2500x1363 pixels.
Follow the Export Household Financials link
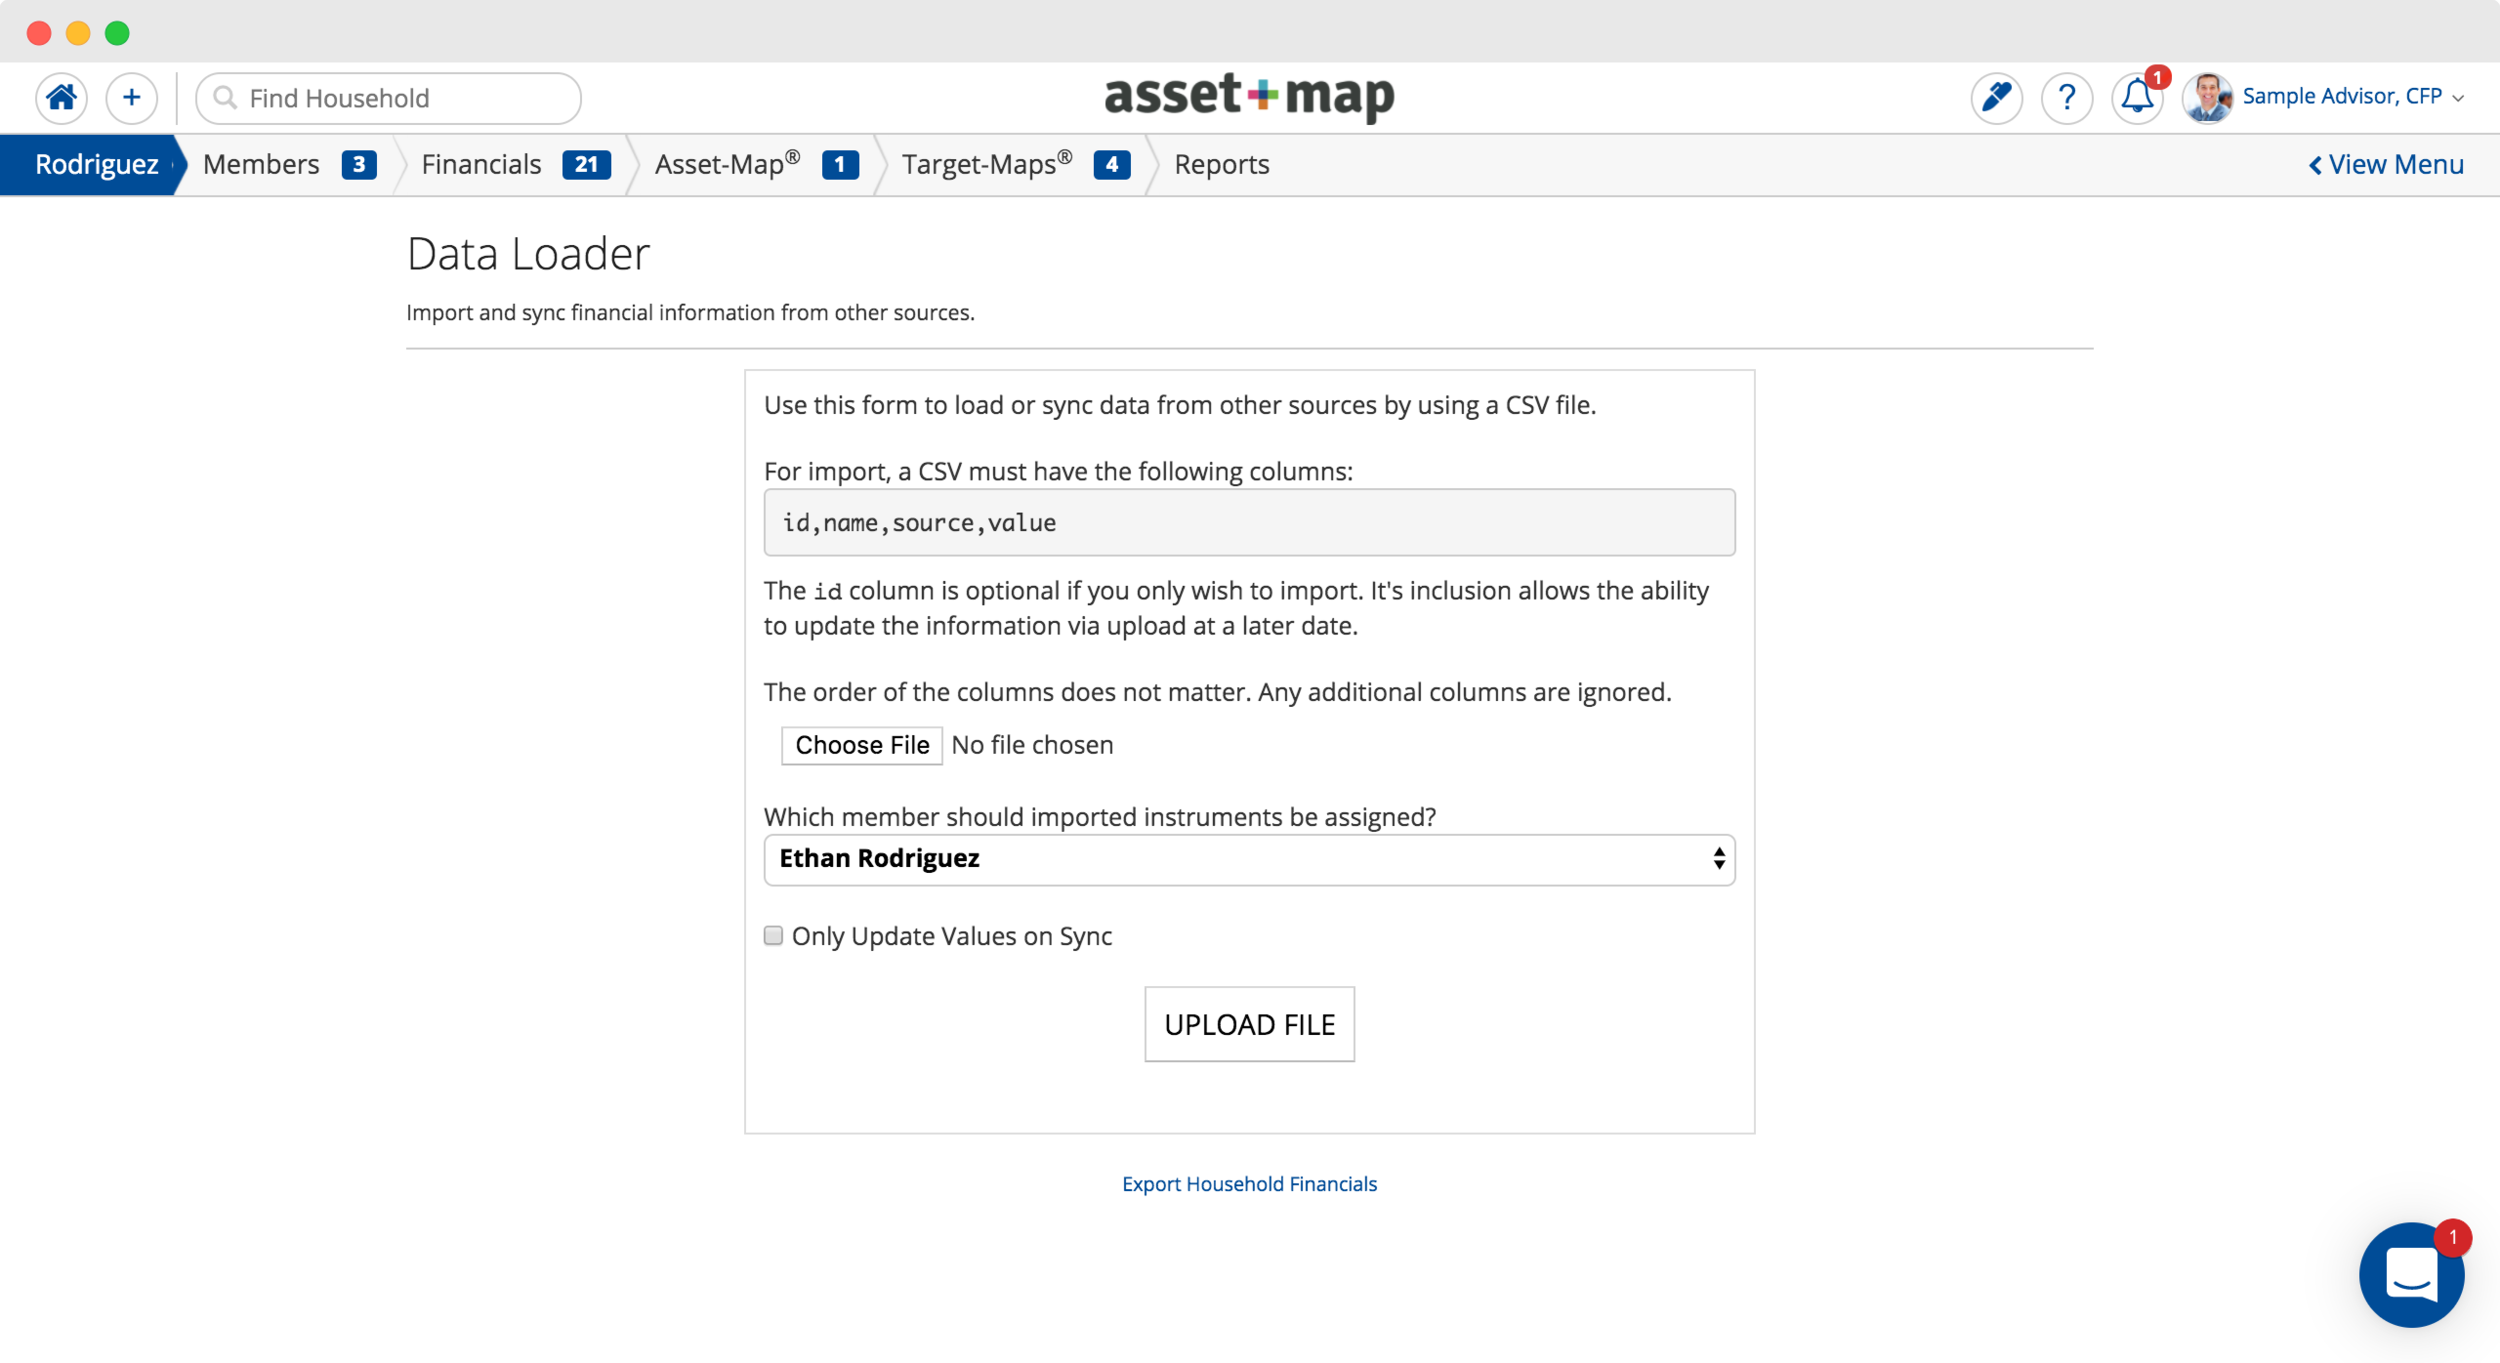click(1249, 1184)
